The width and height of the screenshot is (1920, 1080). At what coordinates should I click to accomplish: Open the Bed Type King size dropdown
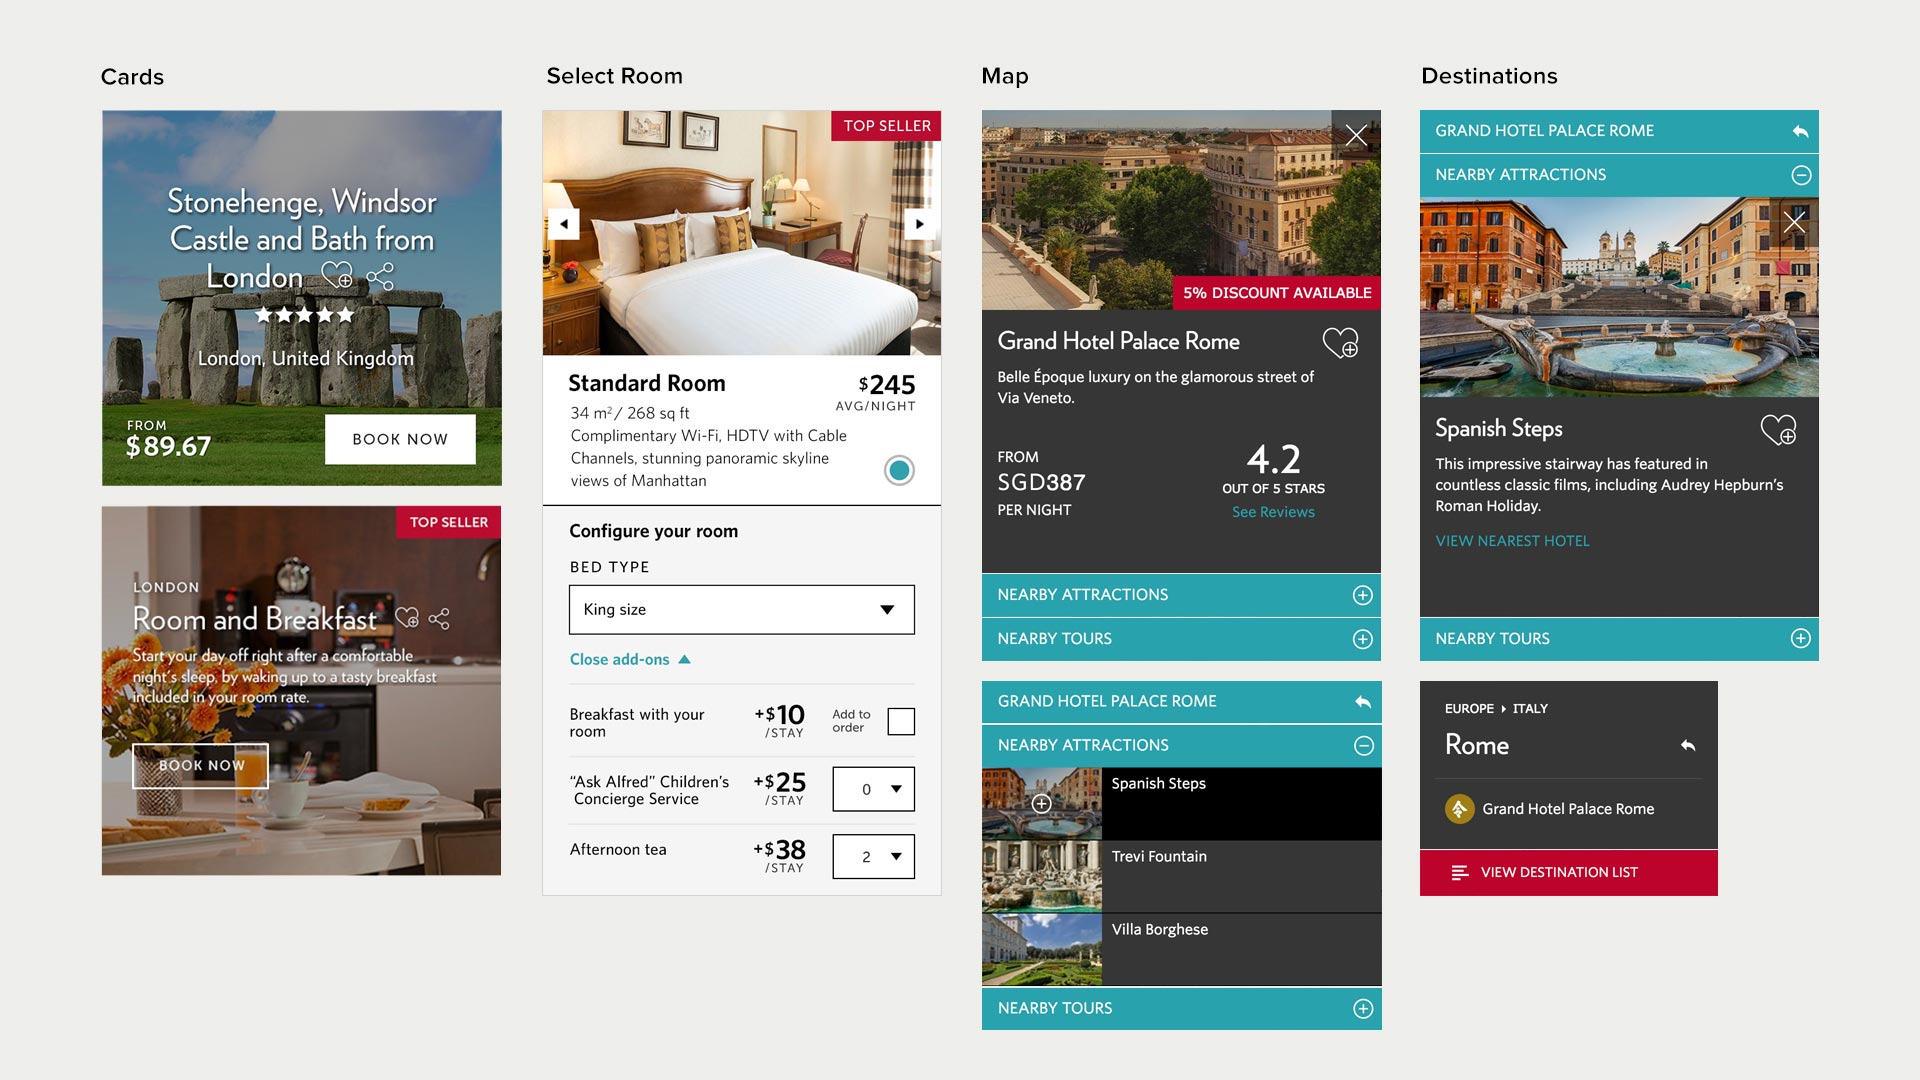(x=741, y=609)
